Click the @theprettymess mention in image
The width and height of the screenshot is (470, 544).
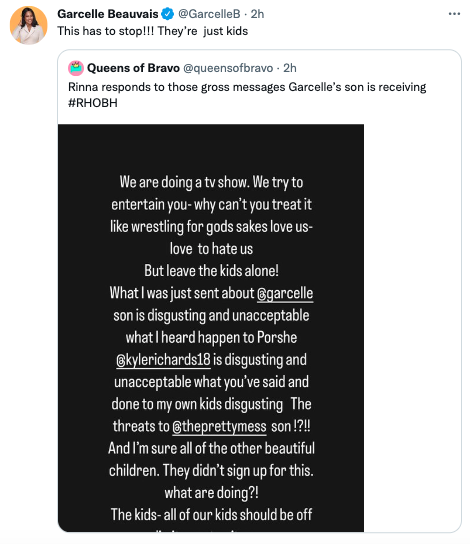(220, 427)
